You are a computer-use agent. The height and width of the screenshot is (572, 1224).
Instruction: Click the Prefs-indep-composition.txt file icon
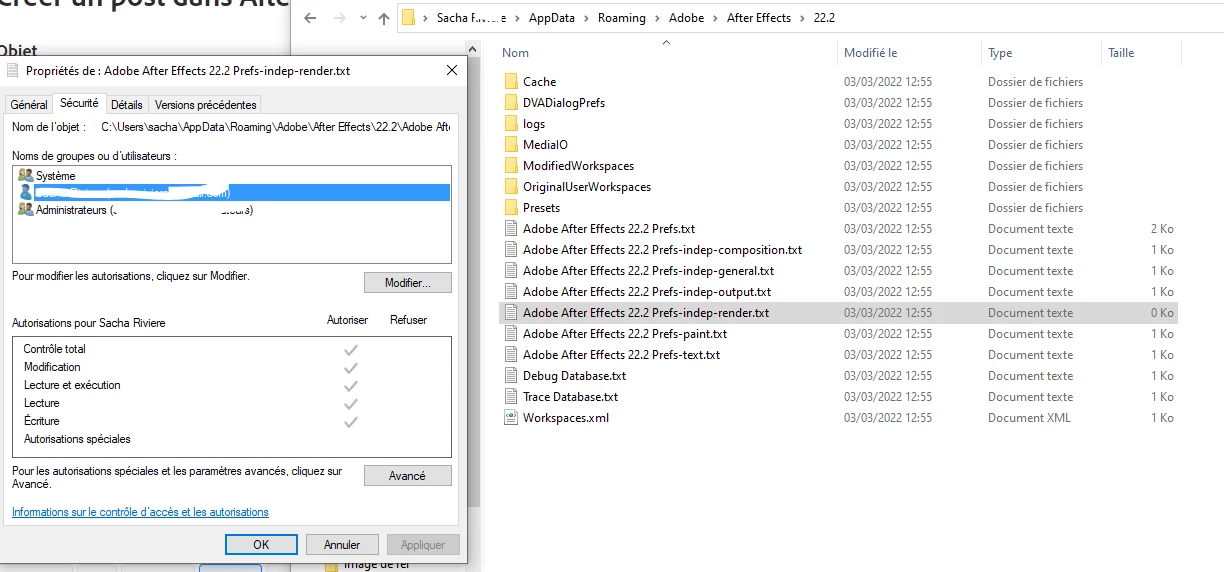coord(511,249)
